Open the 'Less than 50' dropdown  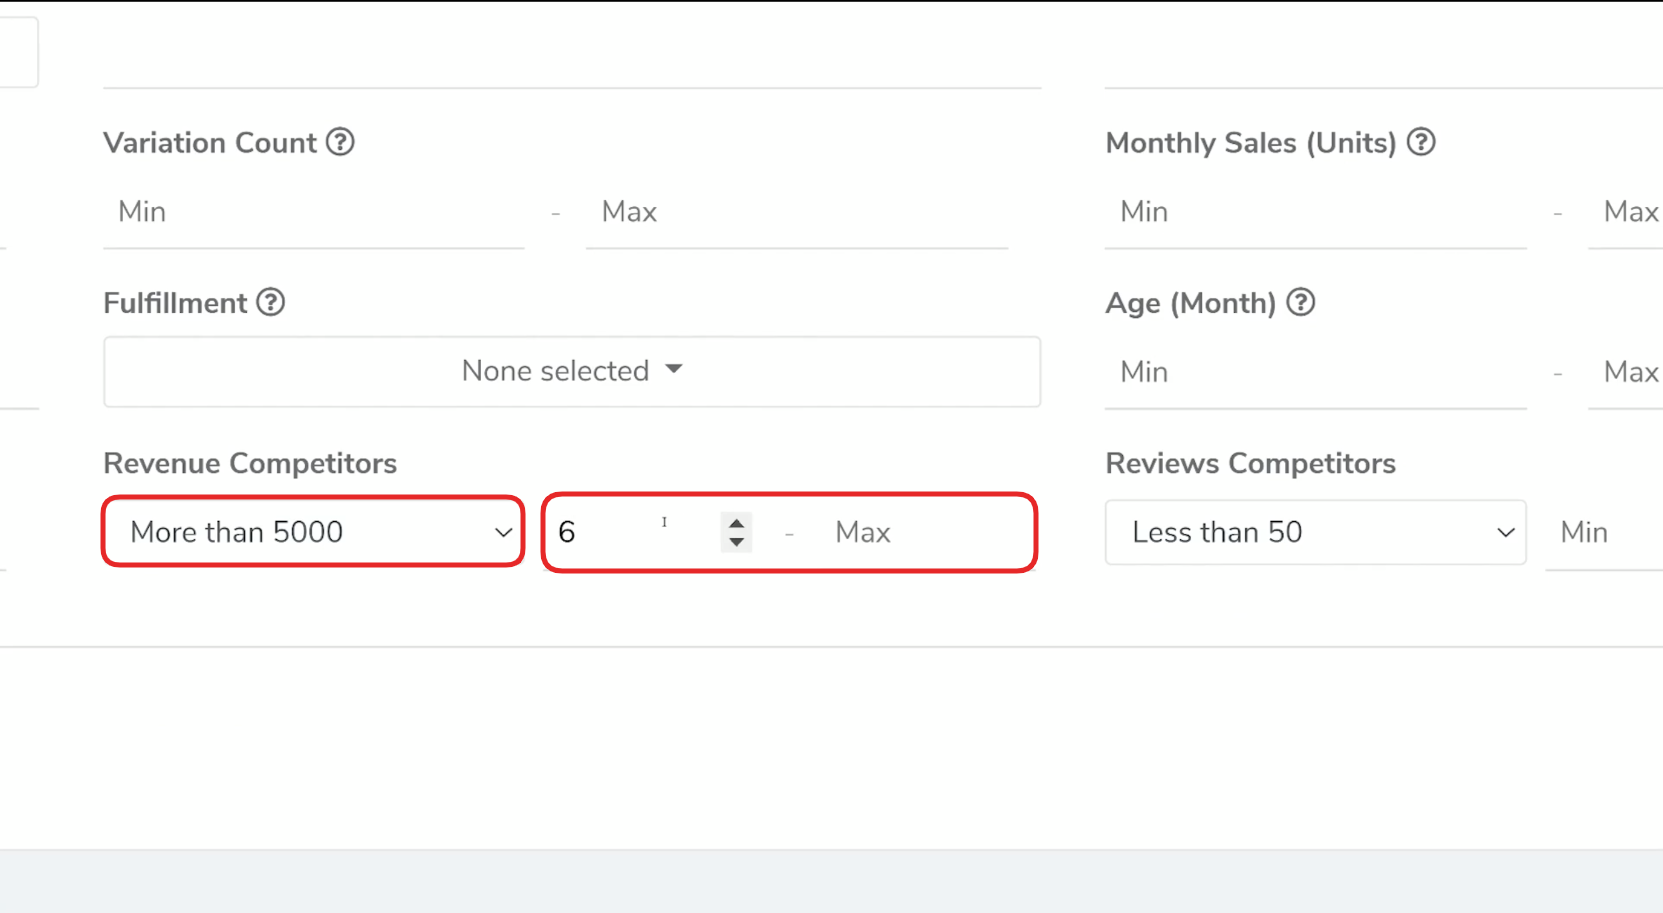click(1314, 532)
